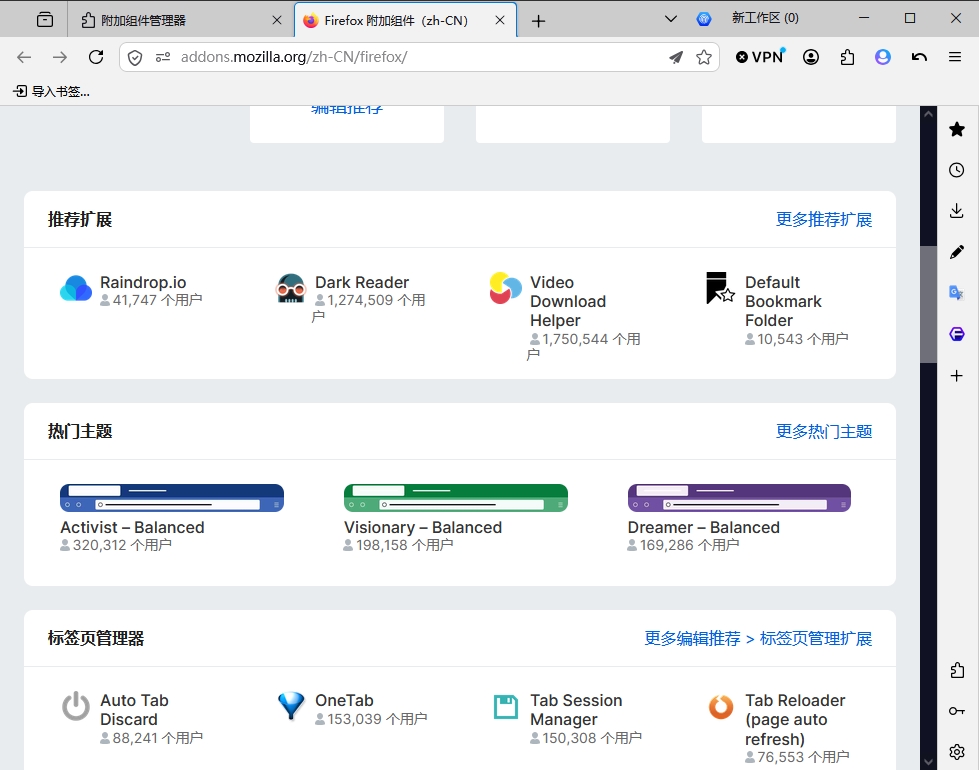Open 更多推荐扩展 link

(x=824, y=220)
